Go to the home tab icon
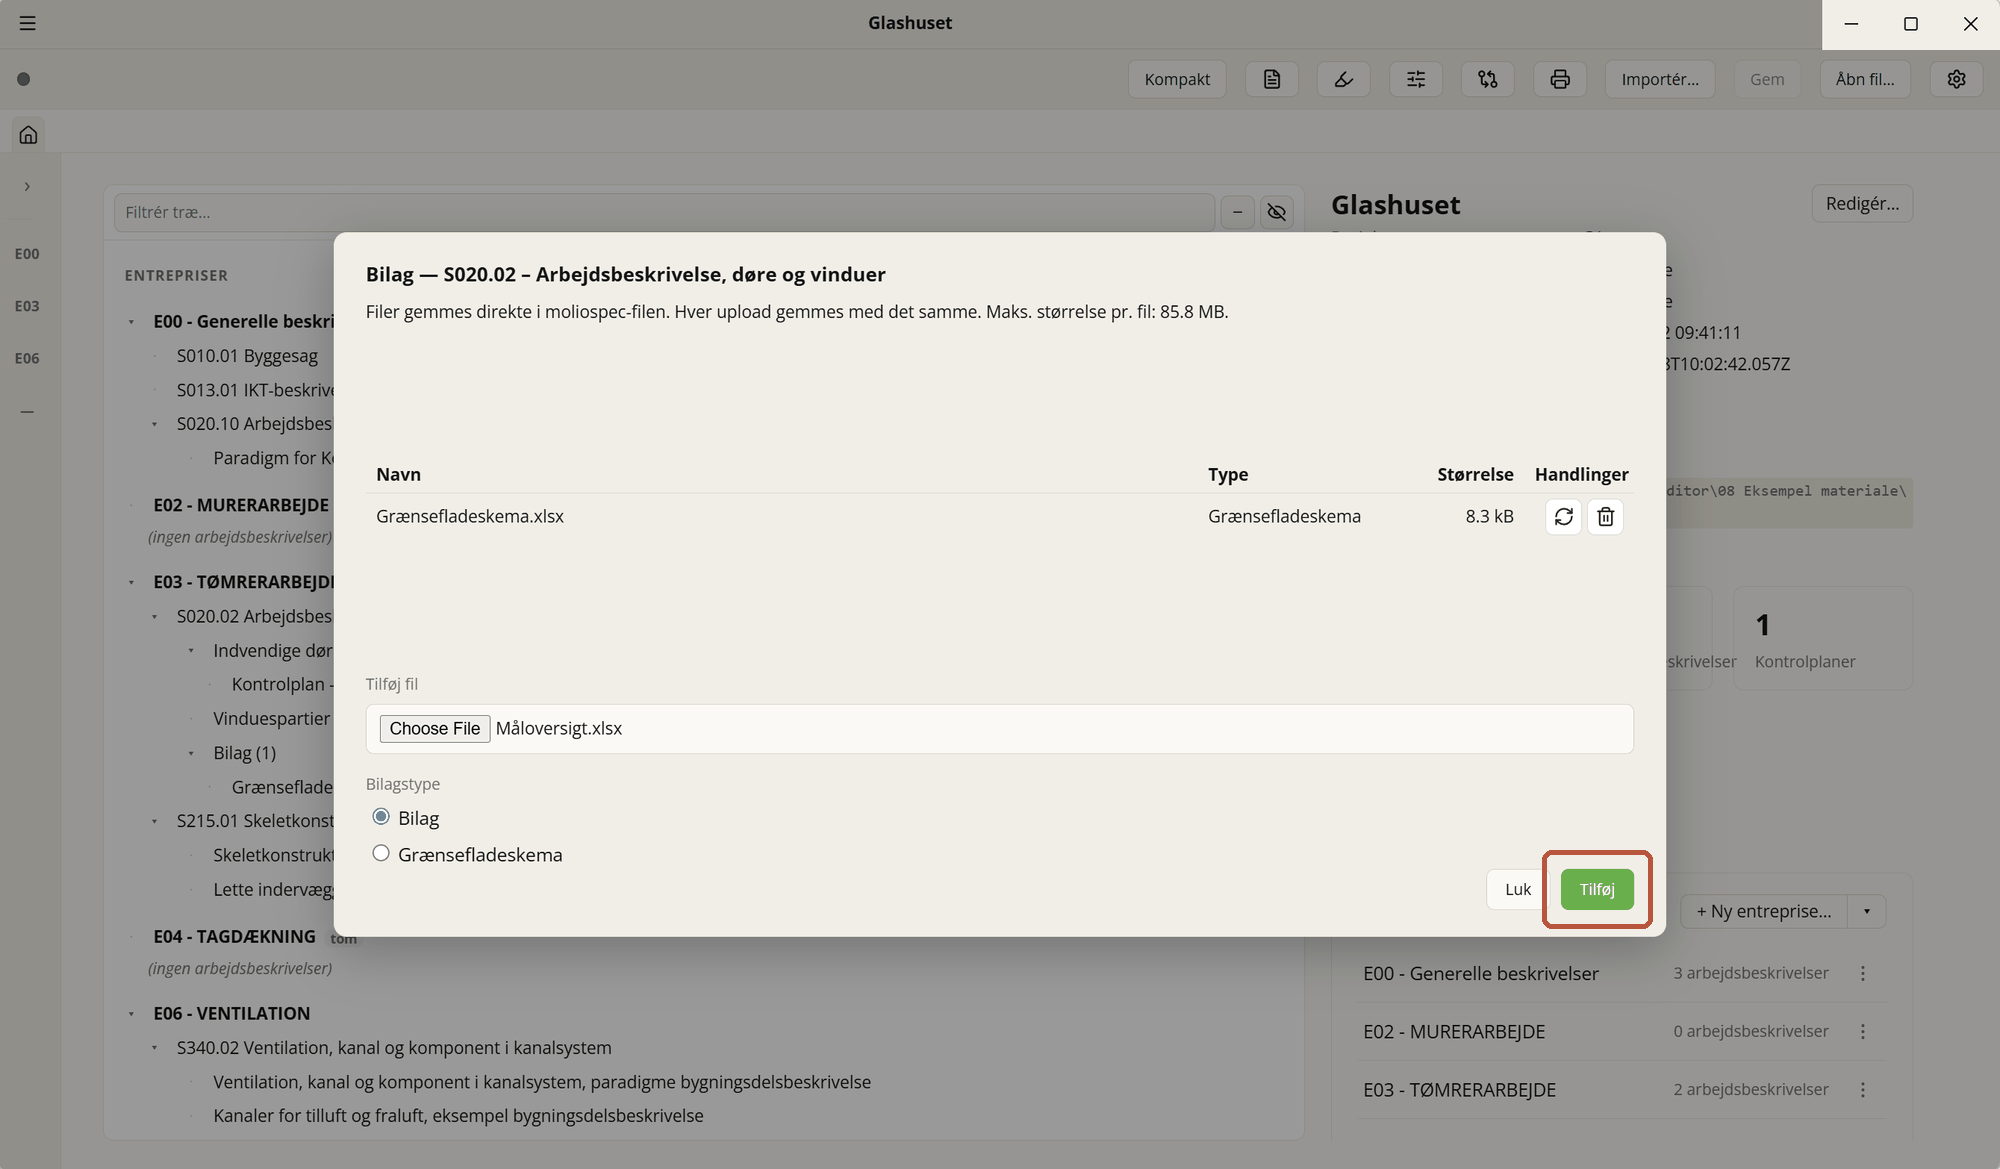This screenshot has width=2000, height=1169. point(28,134)
